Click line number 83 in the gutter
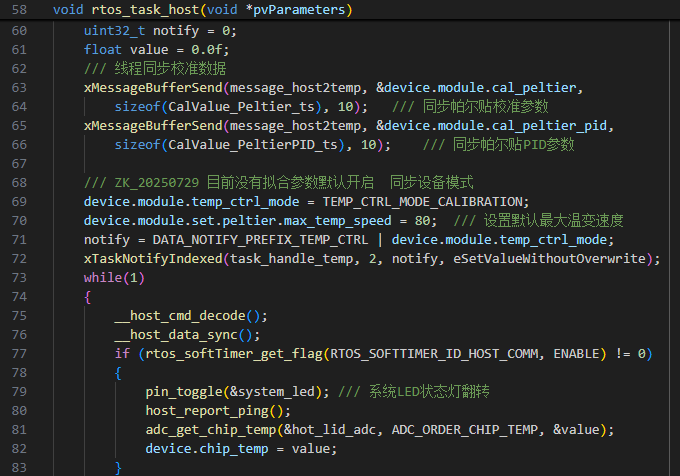Viewport: 680px width, 476px height. 19,468
